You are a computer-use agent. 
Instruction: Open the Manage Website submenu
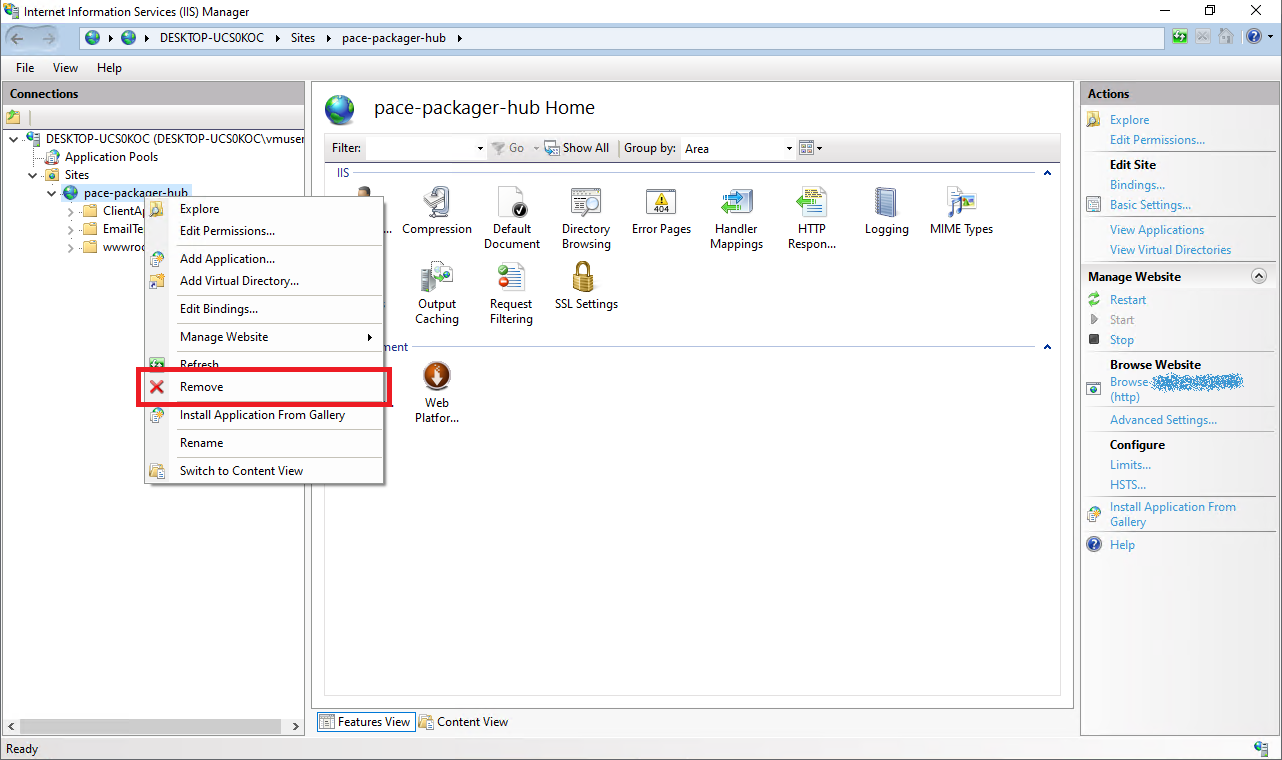tap(265, 337)
